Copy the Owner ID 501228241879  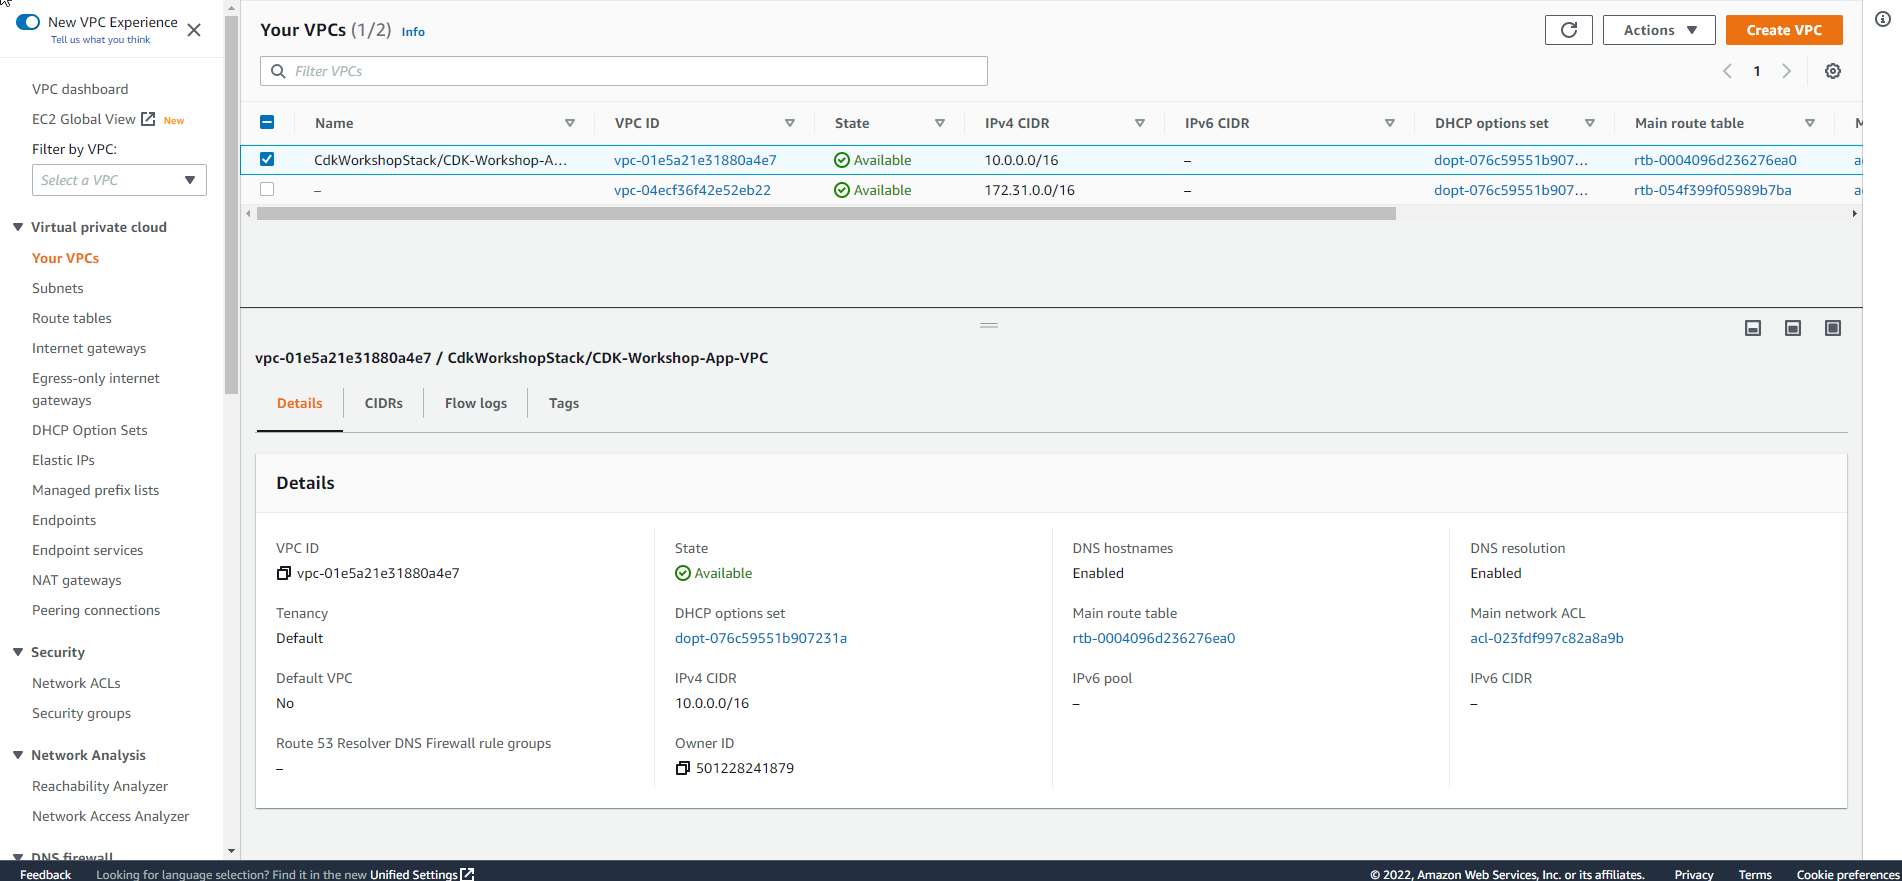(682, 768)
